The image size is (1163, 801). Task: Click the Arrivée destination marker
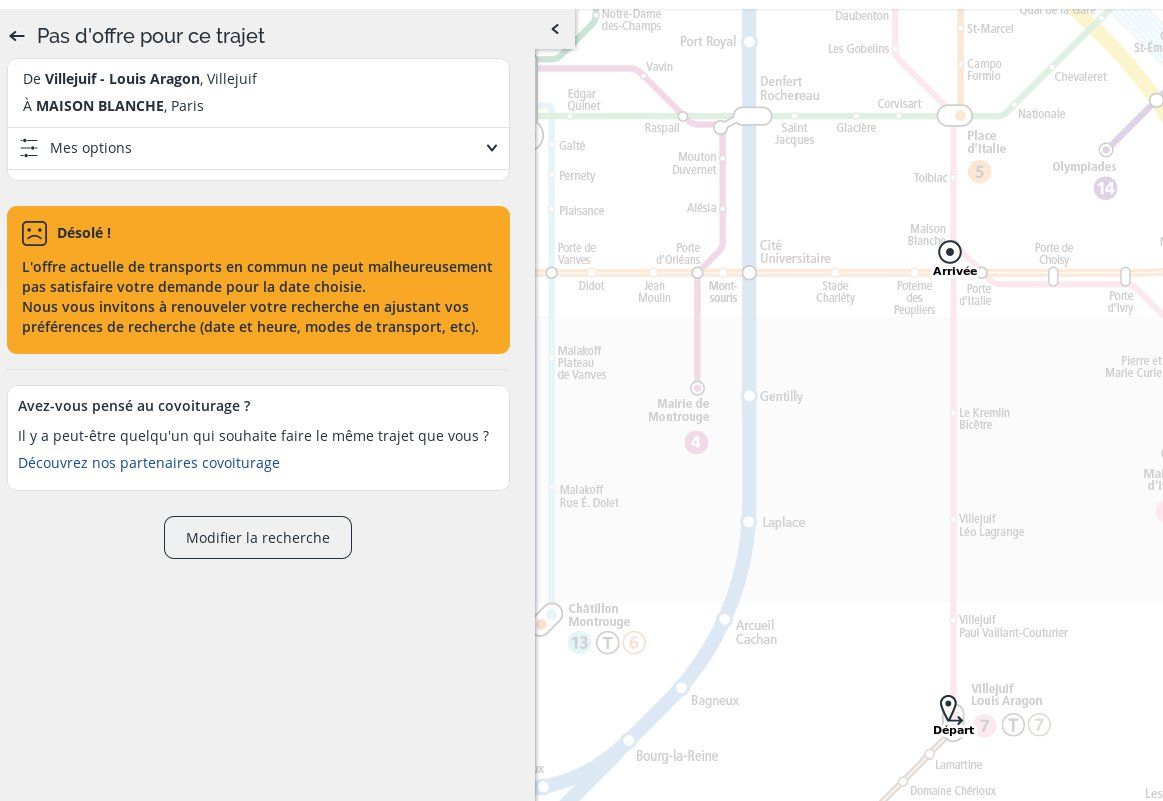coord(950,252)
